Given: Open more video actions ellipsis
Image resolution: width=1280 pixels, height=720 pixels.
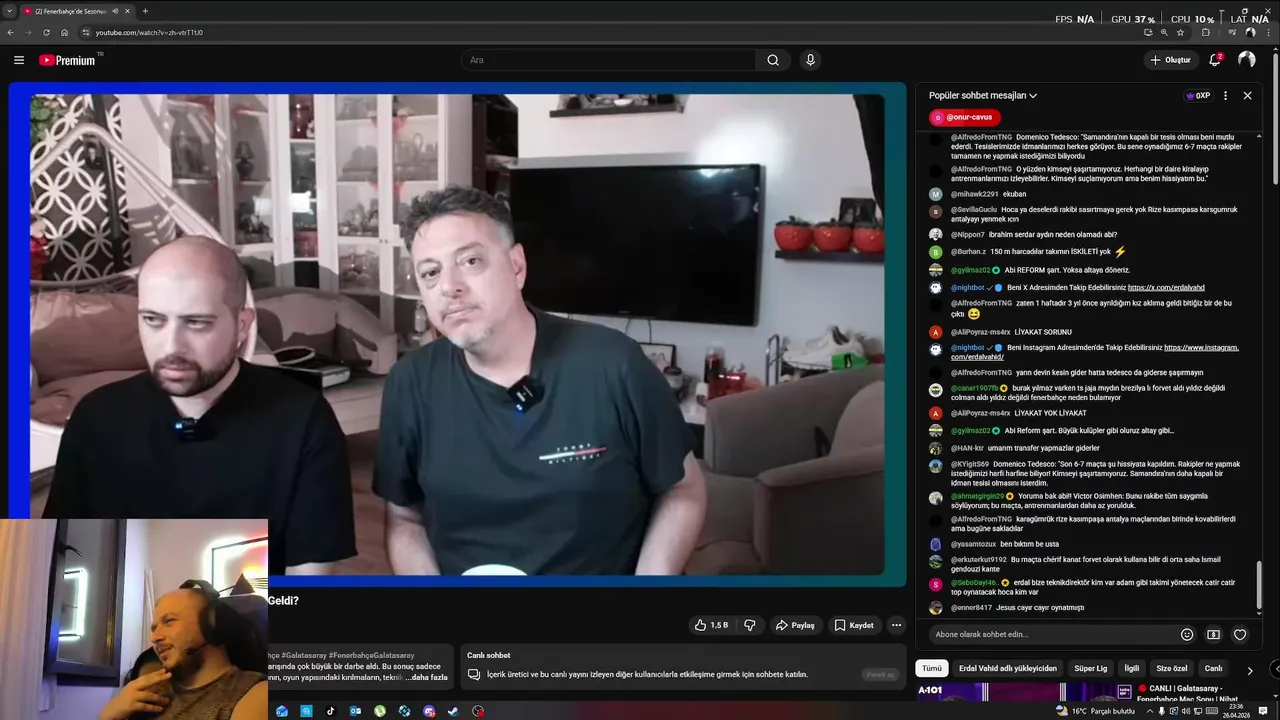Looking at the screenshot, I should pyautogui.click(x=896, y=625).
